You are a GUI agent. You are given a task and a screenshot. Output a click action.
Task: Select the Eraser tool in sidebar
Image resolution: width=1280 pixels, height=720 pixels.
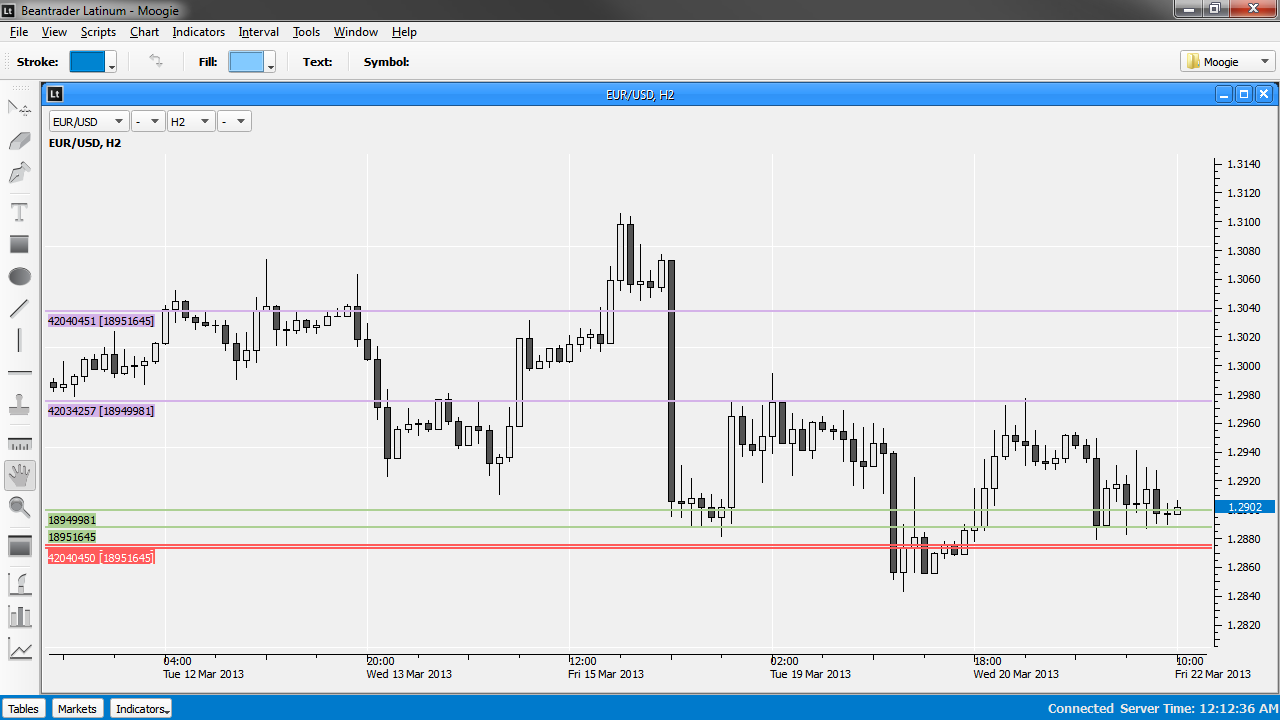[x=20, y=141]
